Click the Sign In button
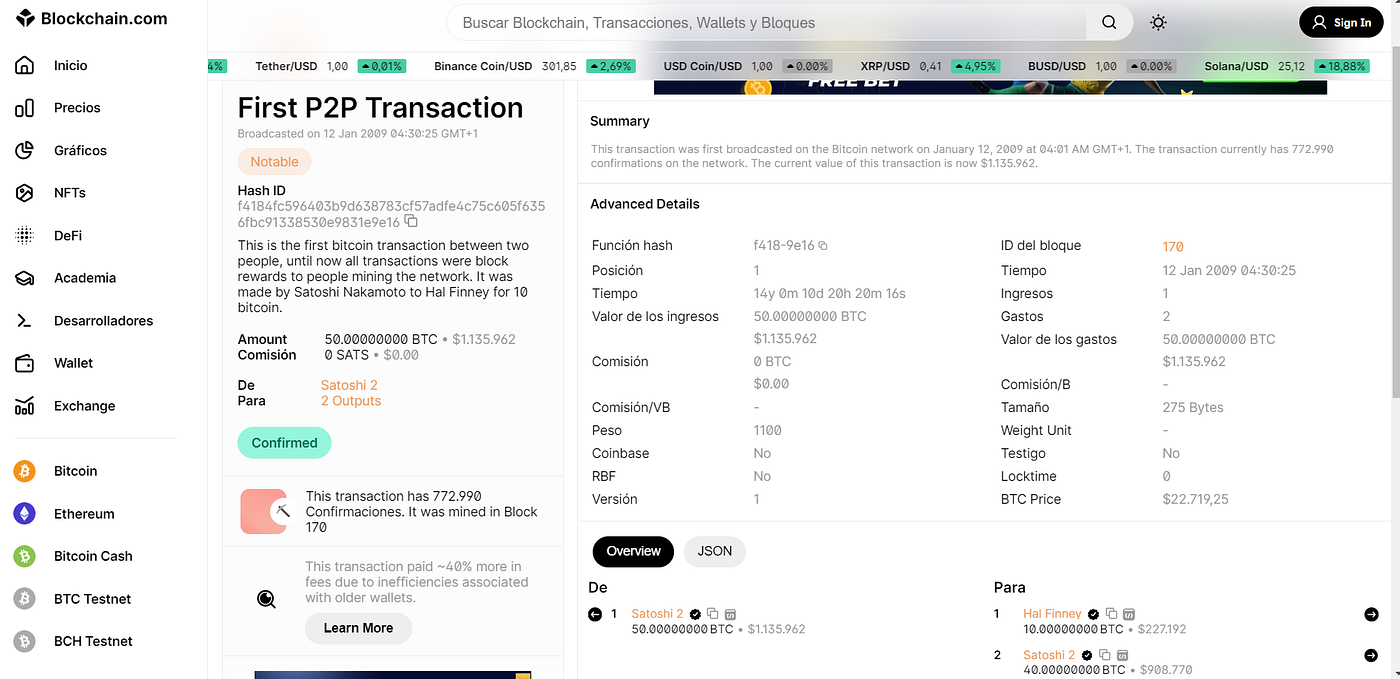Viewport: 1400px width, 679px height. 1341,22
